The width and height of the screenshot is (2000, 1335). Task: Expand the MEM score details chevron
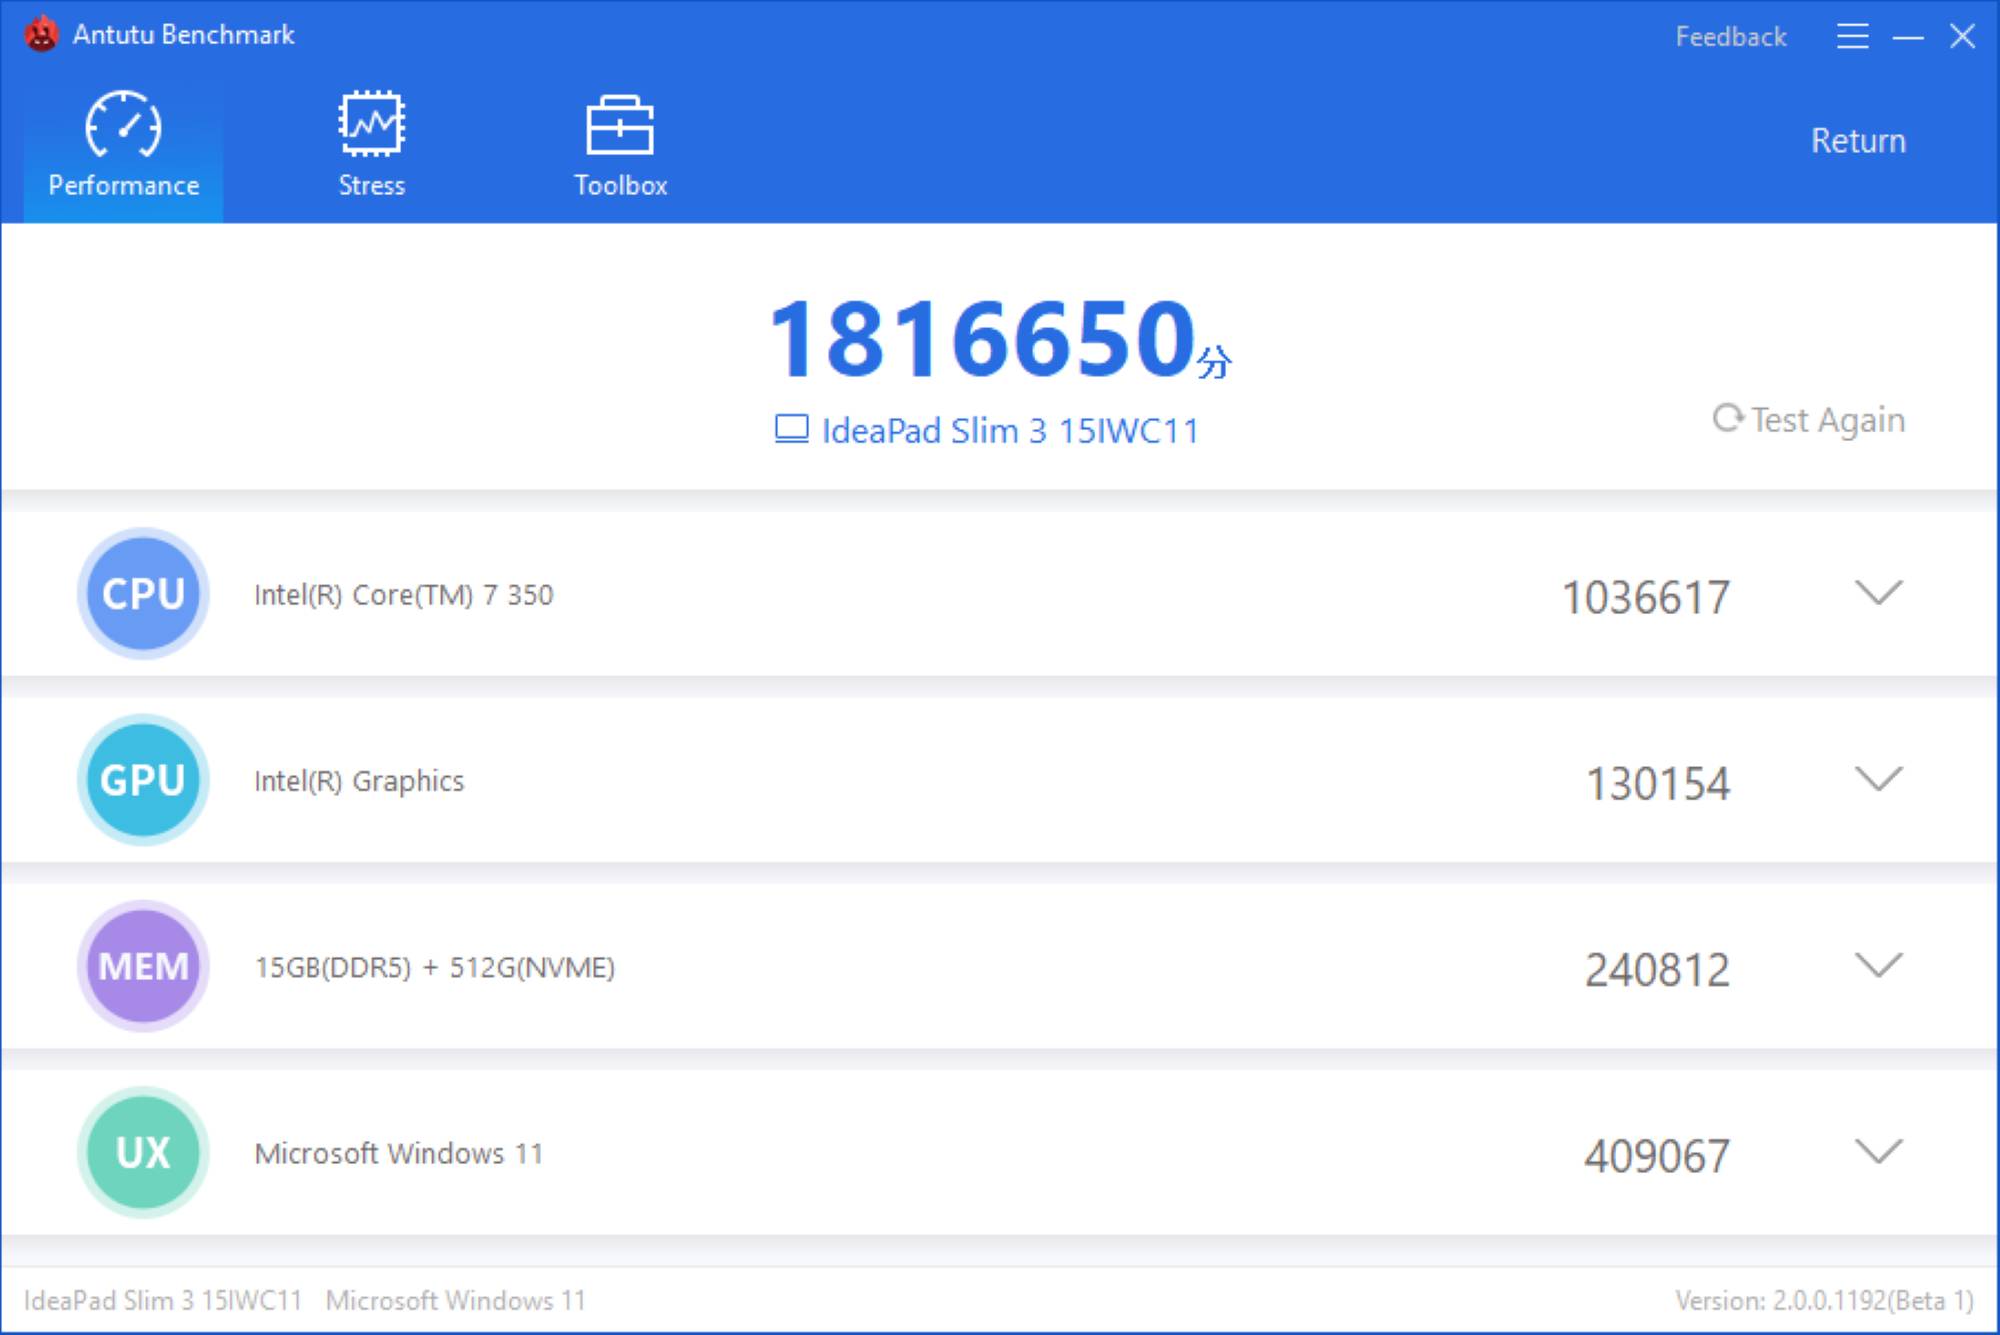coord(1878,965)
